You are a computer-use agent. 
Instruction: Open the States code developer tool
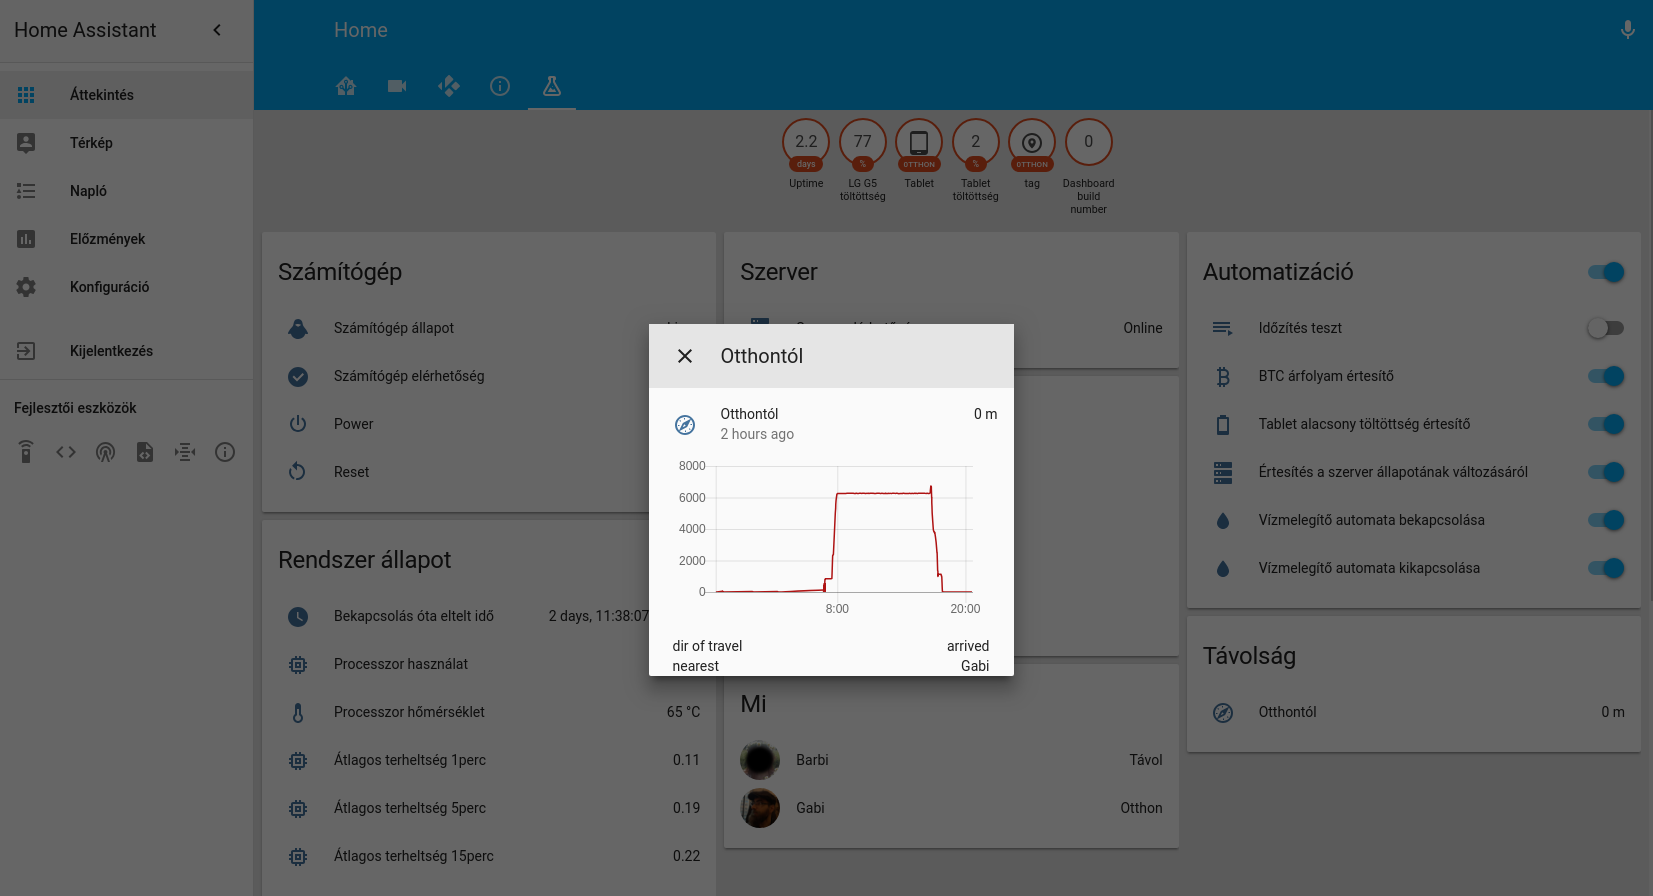click(66, 452)
